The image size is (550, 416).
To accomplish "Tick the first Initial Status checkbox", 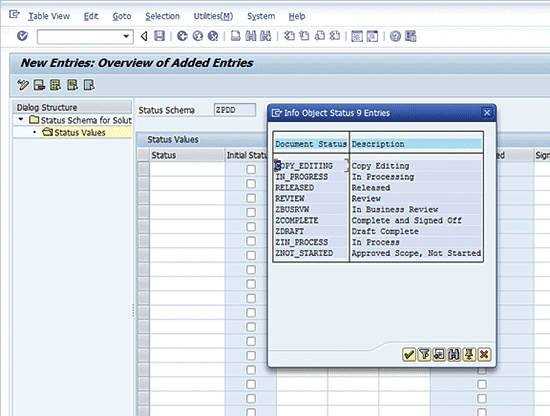I will point(251,169).
